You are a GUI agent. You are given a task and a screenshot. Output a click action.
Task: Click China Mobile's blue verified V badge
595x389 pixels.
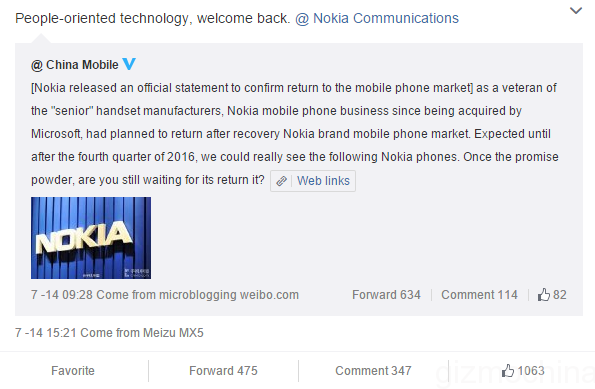[129, 64]
